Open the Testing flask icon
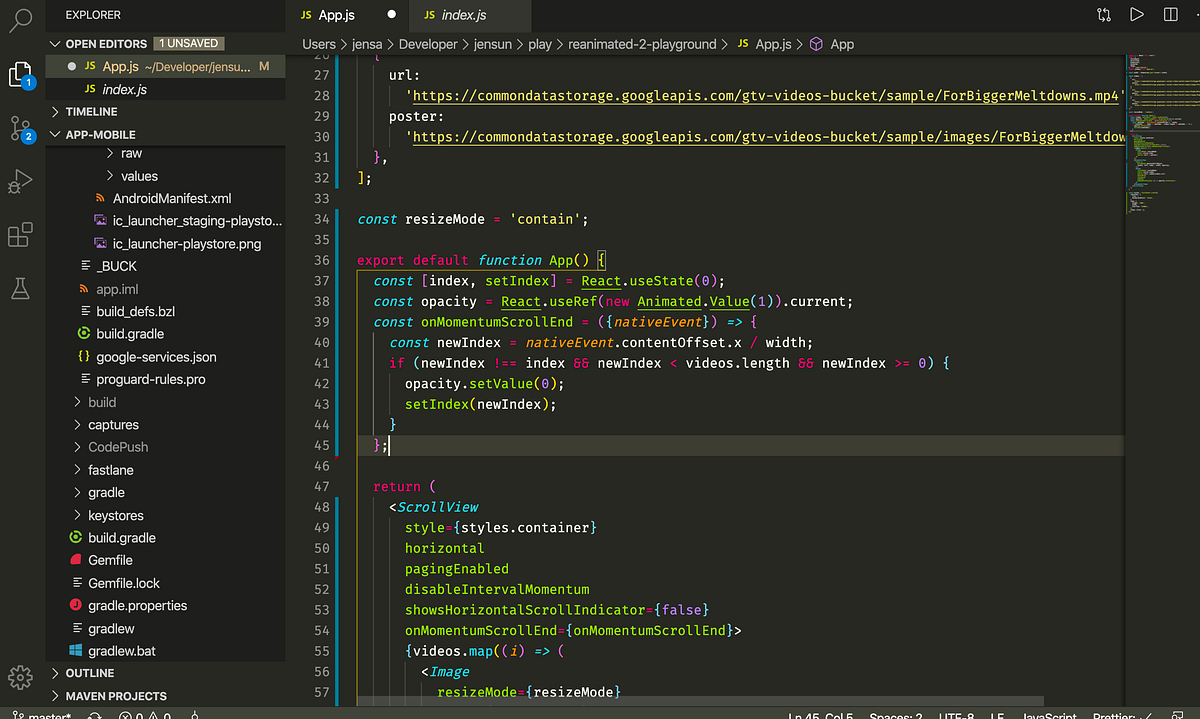The height and width of the screenshot is (719, 1200). click(21, 289)
